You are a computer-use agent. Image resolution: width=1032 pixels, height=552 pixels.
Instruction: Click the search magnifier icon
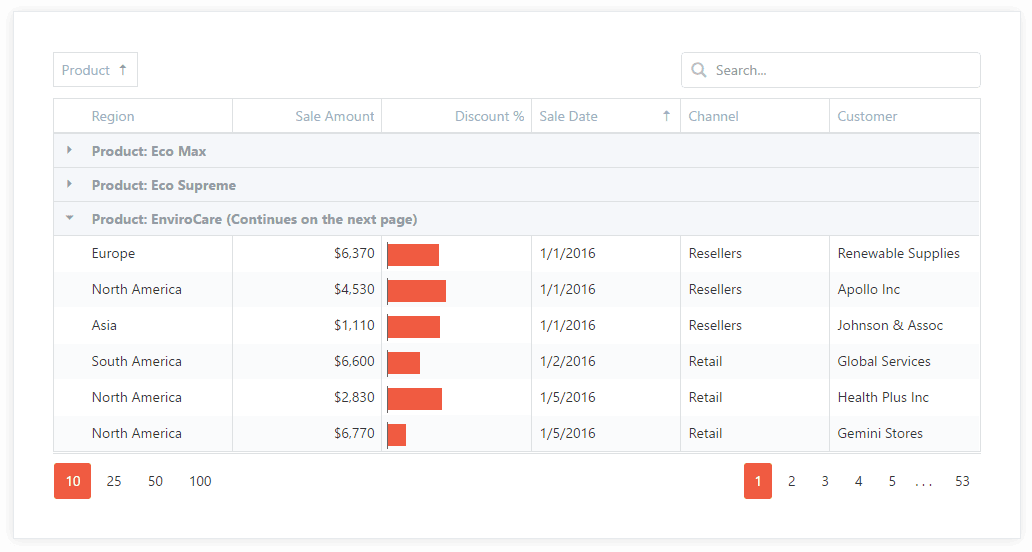pyautogui.click(x=698, y=70)
